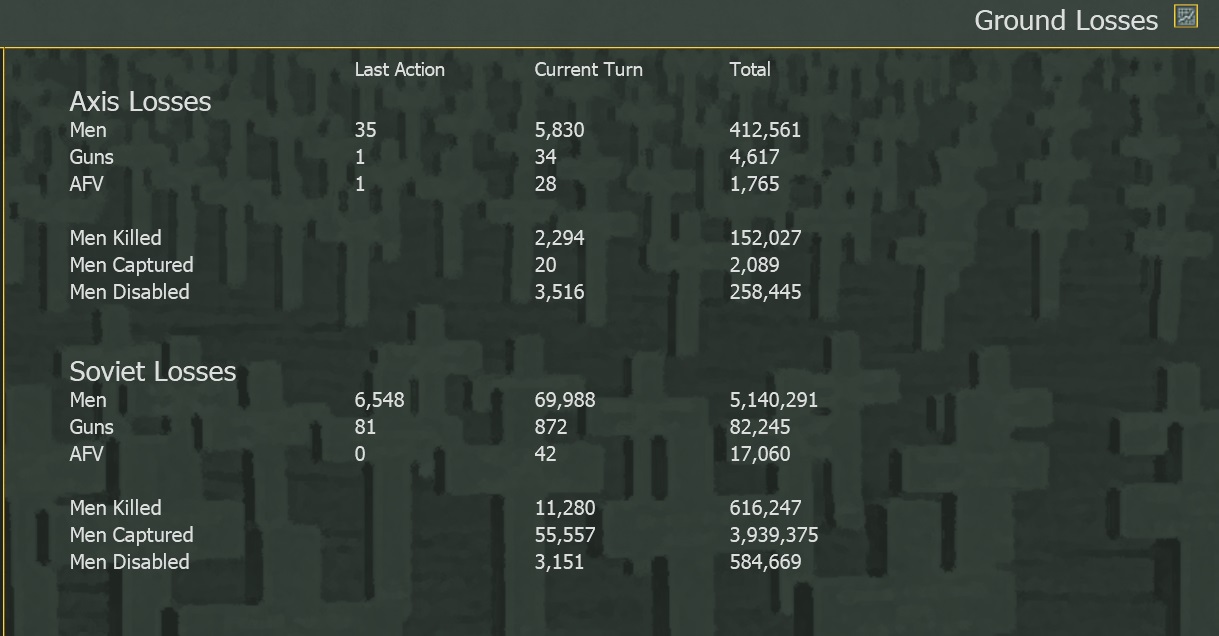Select Axis total guns value 4,617
Screen dimensions: 1219x636
754,157
